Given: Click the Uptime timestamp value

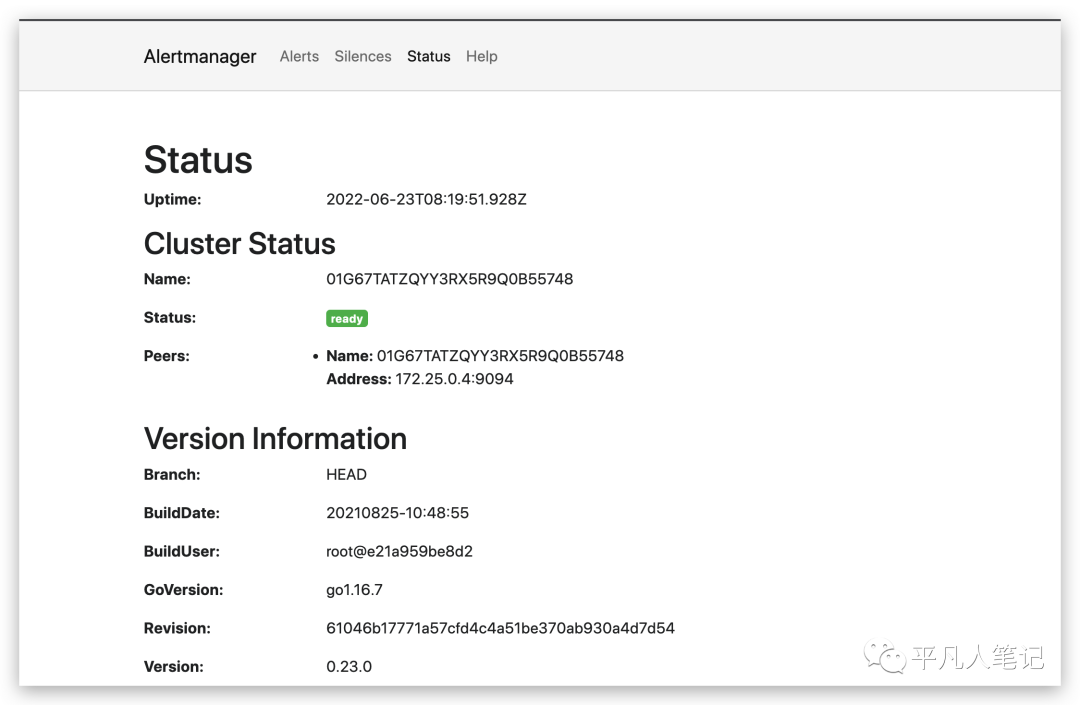Looking at the screenshot, I should coord(426,199).
